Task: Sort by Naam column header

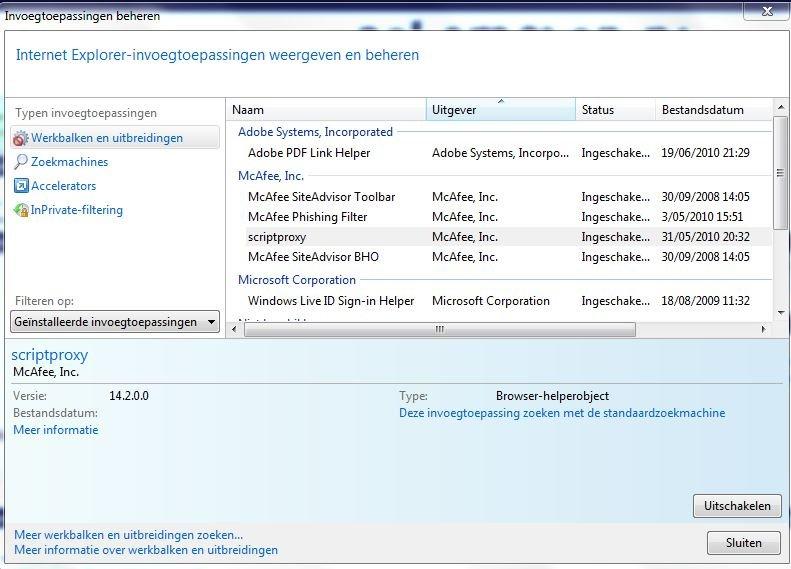Action: pyautogui.click(x=326, y=110)
